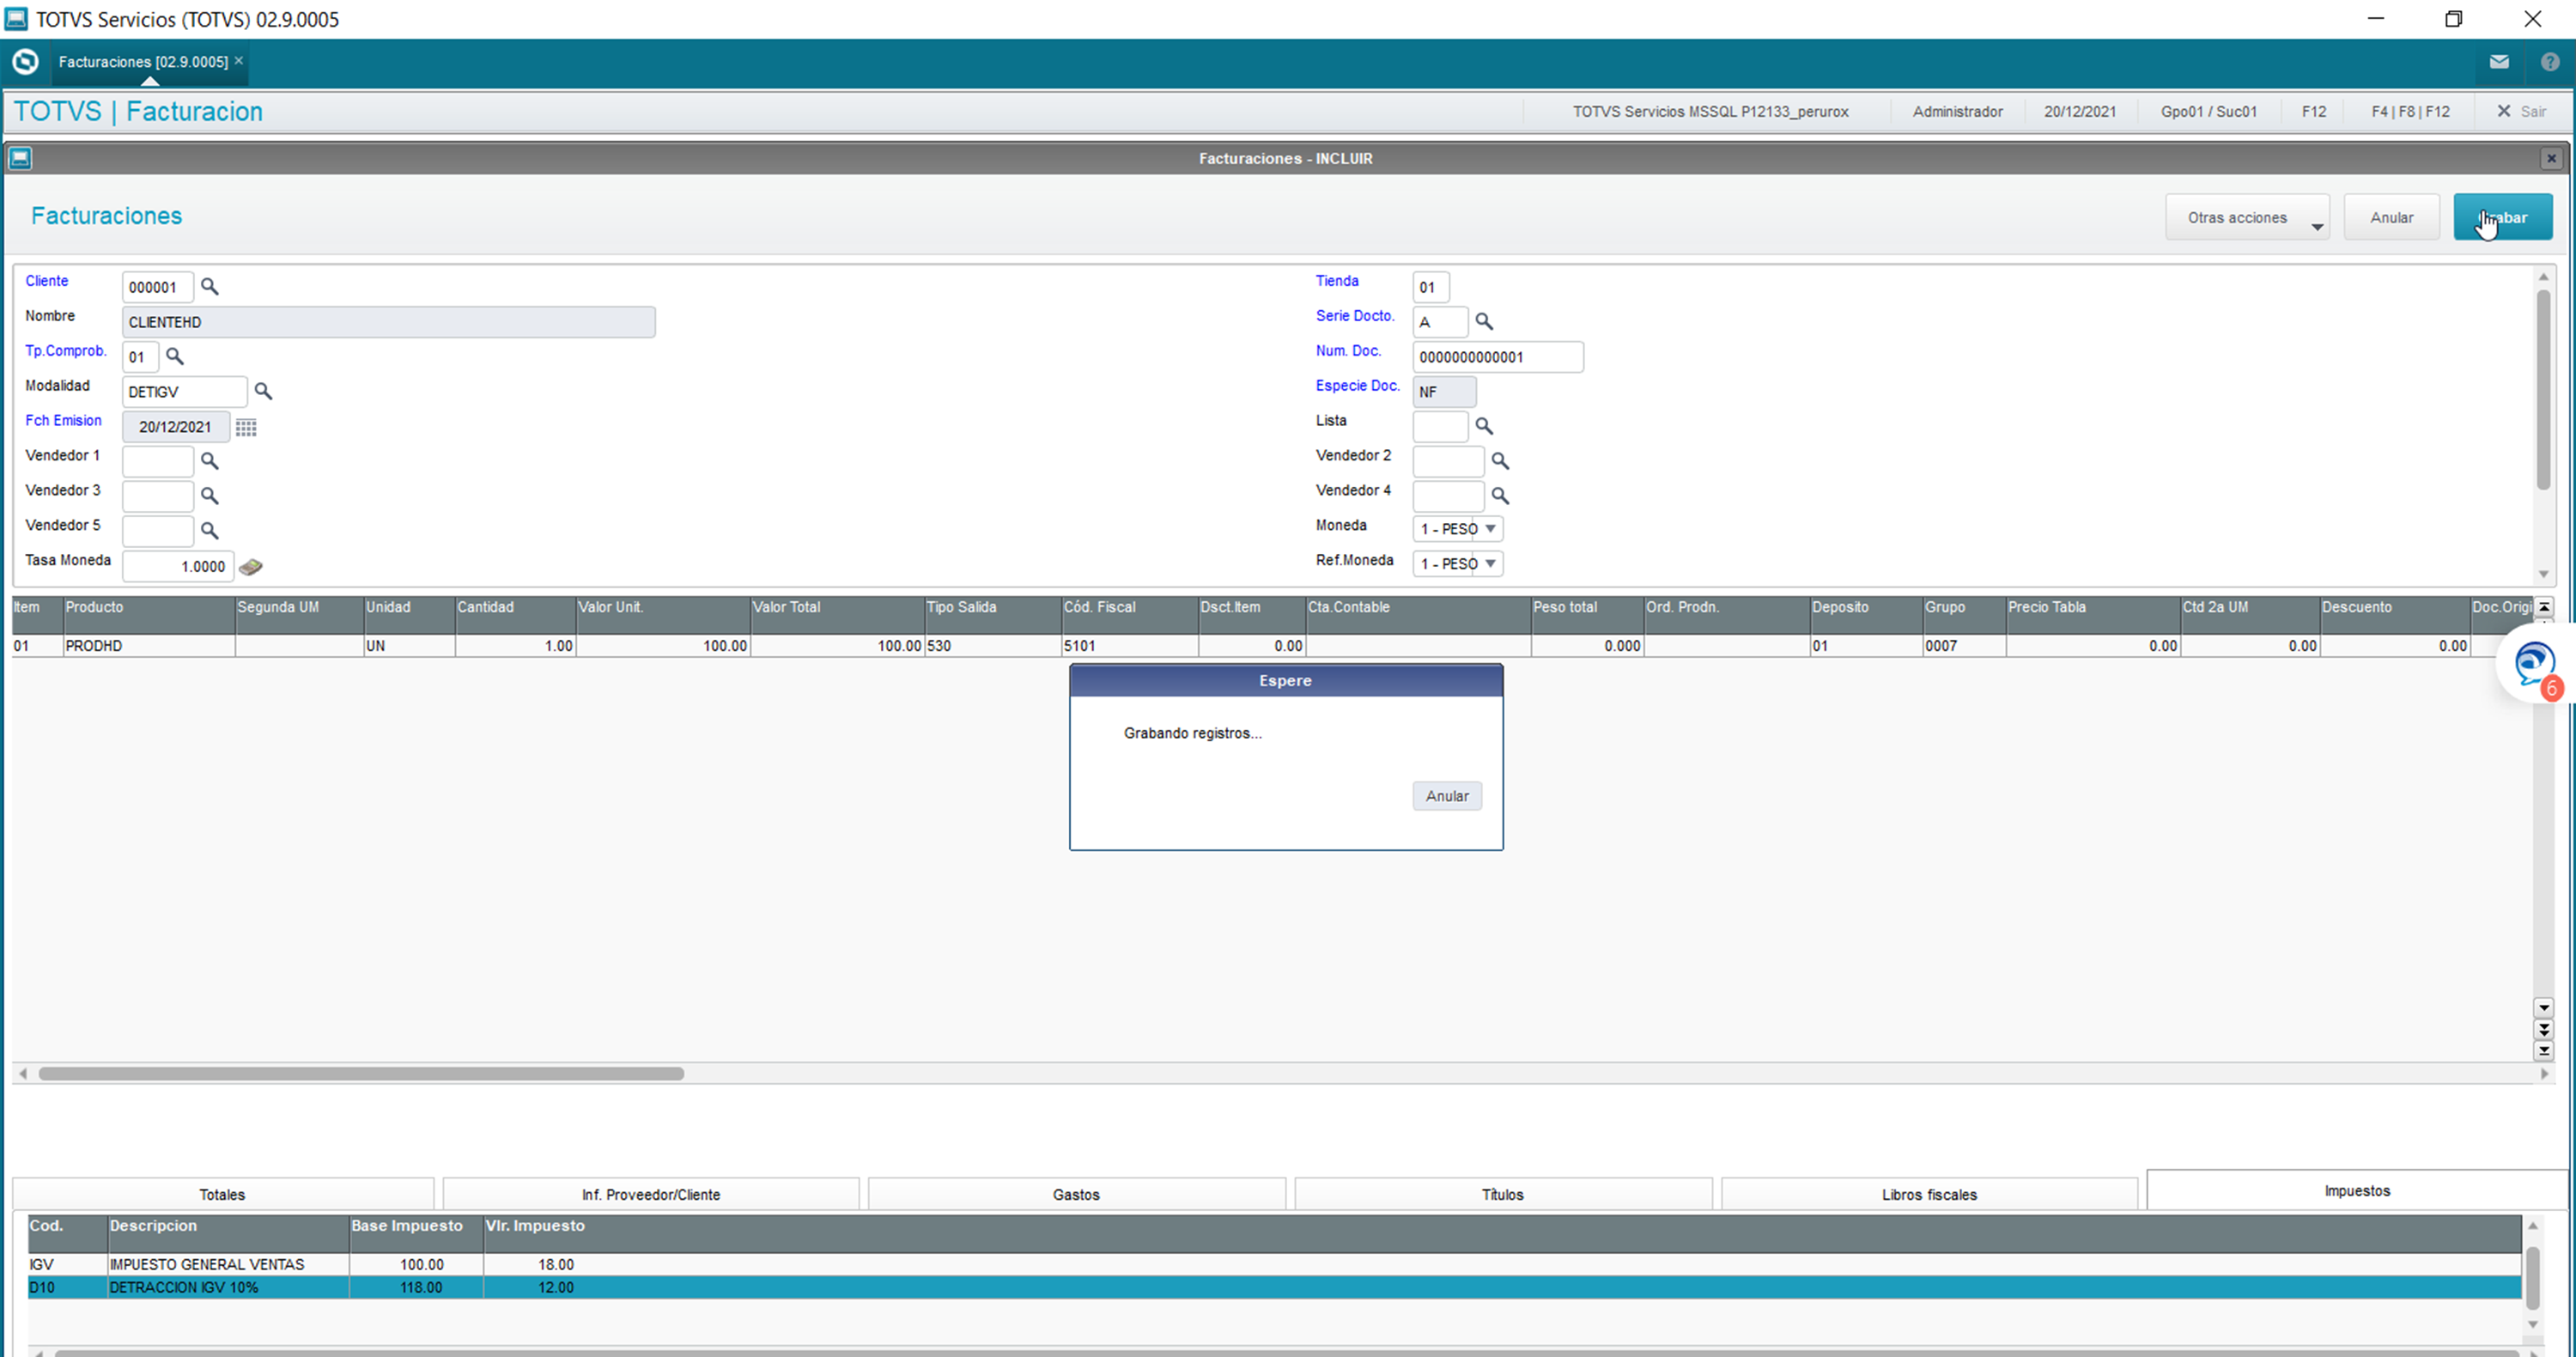Open the Fch Emision calendar picker
Screen dimensions: 2576x1357
[246, 427]
